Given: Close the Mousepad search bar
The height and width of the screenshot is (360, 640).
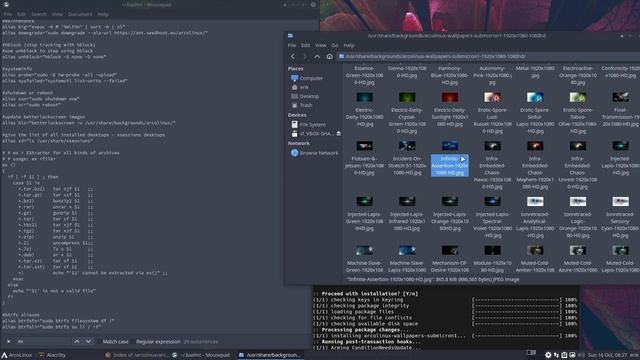Looking at the screenshot, I should click(x=8, y=341).
